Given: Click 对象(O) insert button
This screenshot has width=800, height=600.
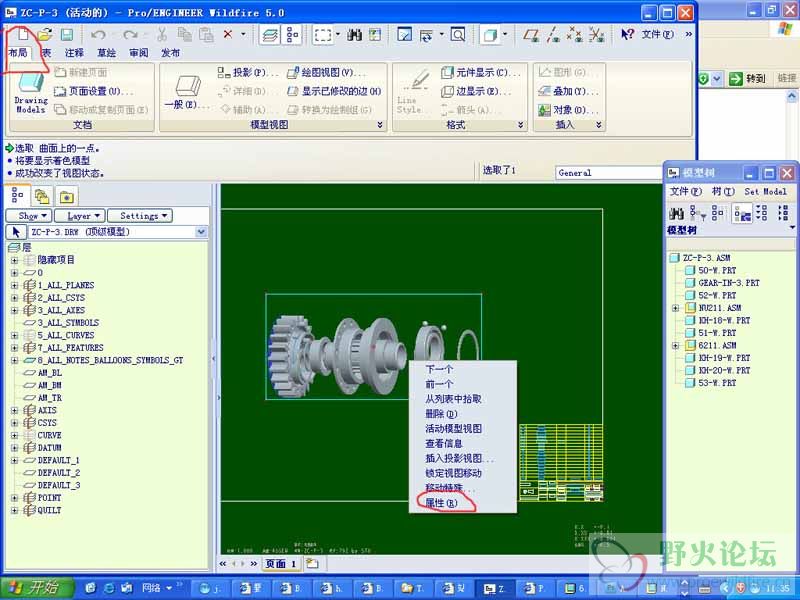Looking at the screenshot, I should pyautogui.click(x=569, y=110).
